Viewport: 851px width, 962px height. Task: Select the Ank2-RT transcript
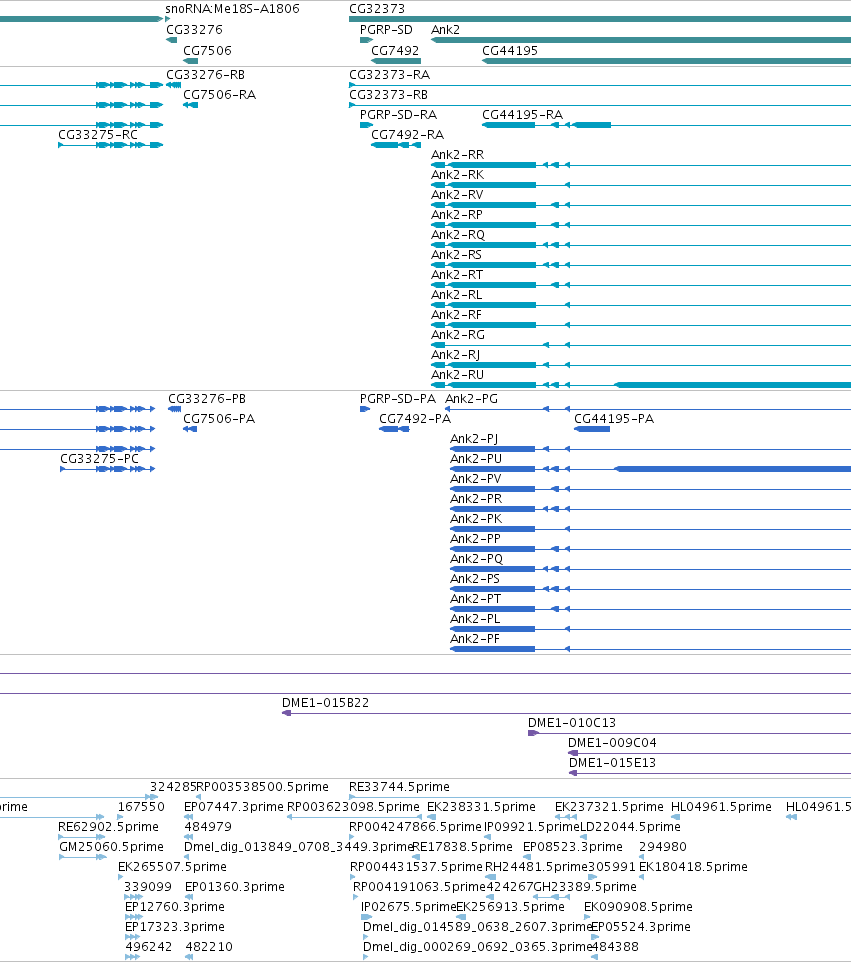pos(641,285)
